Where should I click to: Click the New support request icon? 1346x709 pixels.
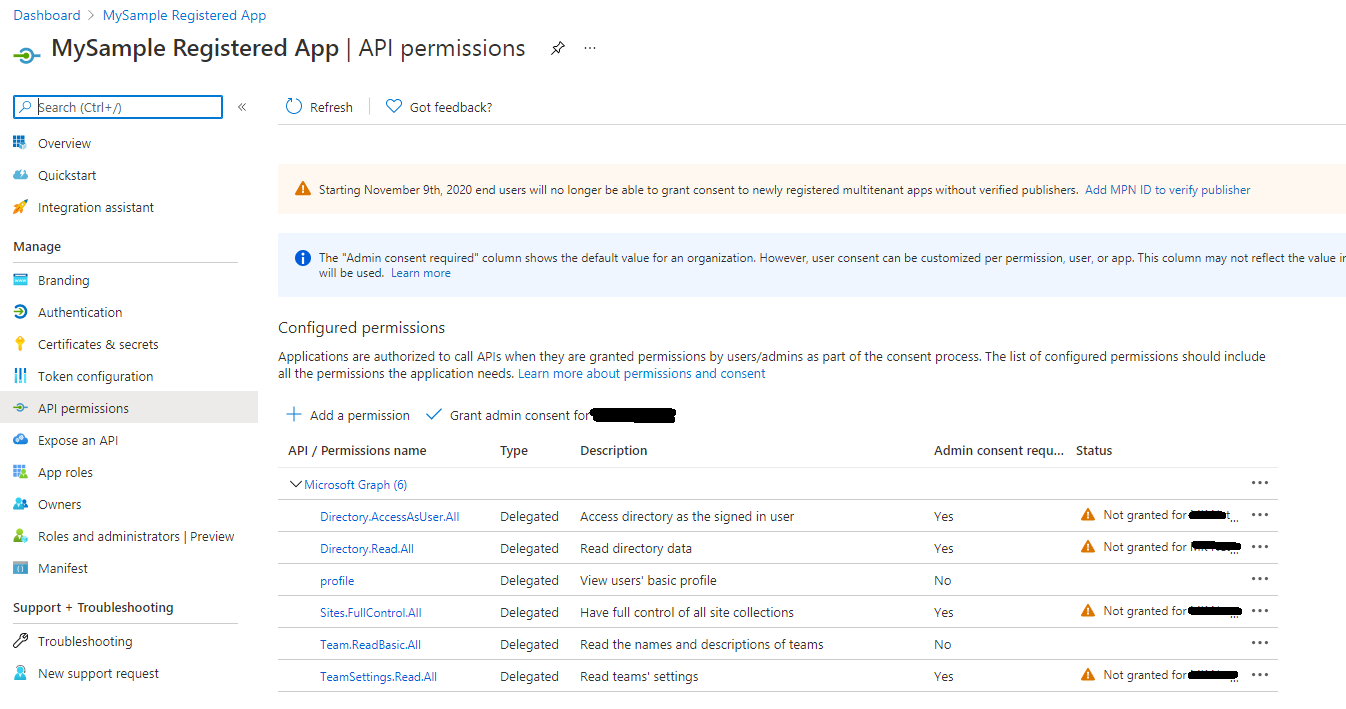20,673
